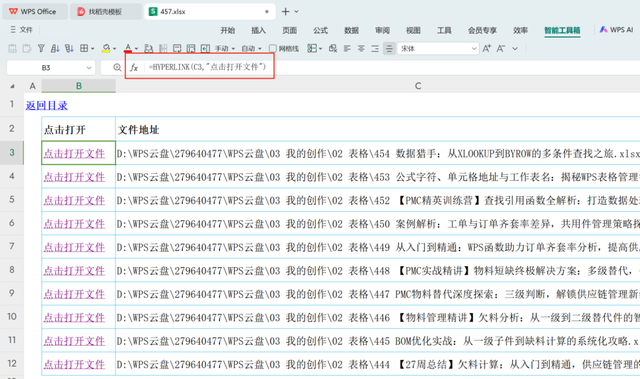Click the comment box toolbar icon
The image size is (640, 379).
(x=177, y=49)
